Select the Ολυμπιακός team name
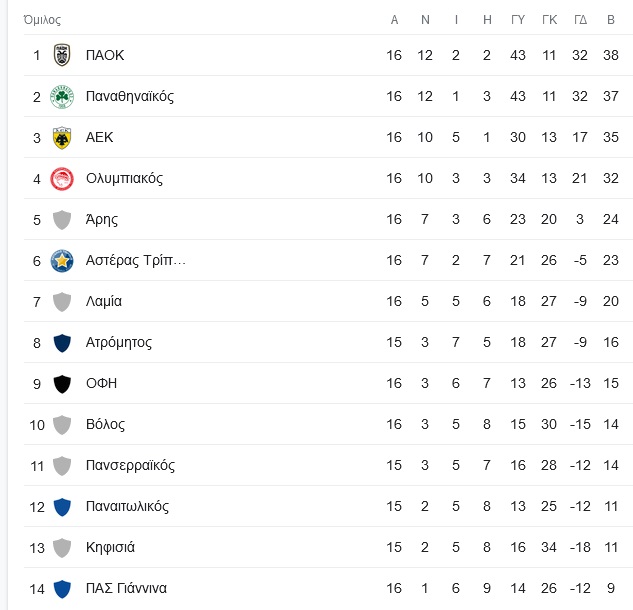The width and height of the screenshot is (633, 610). (x=124, y=178)
